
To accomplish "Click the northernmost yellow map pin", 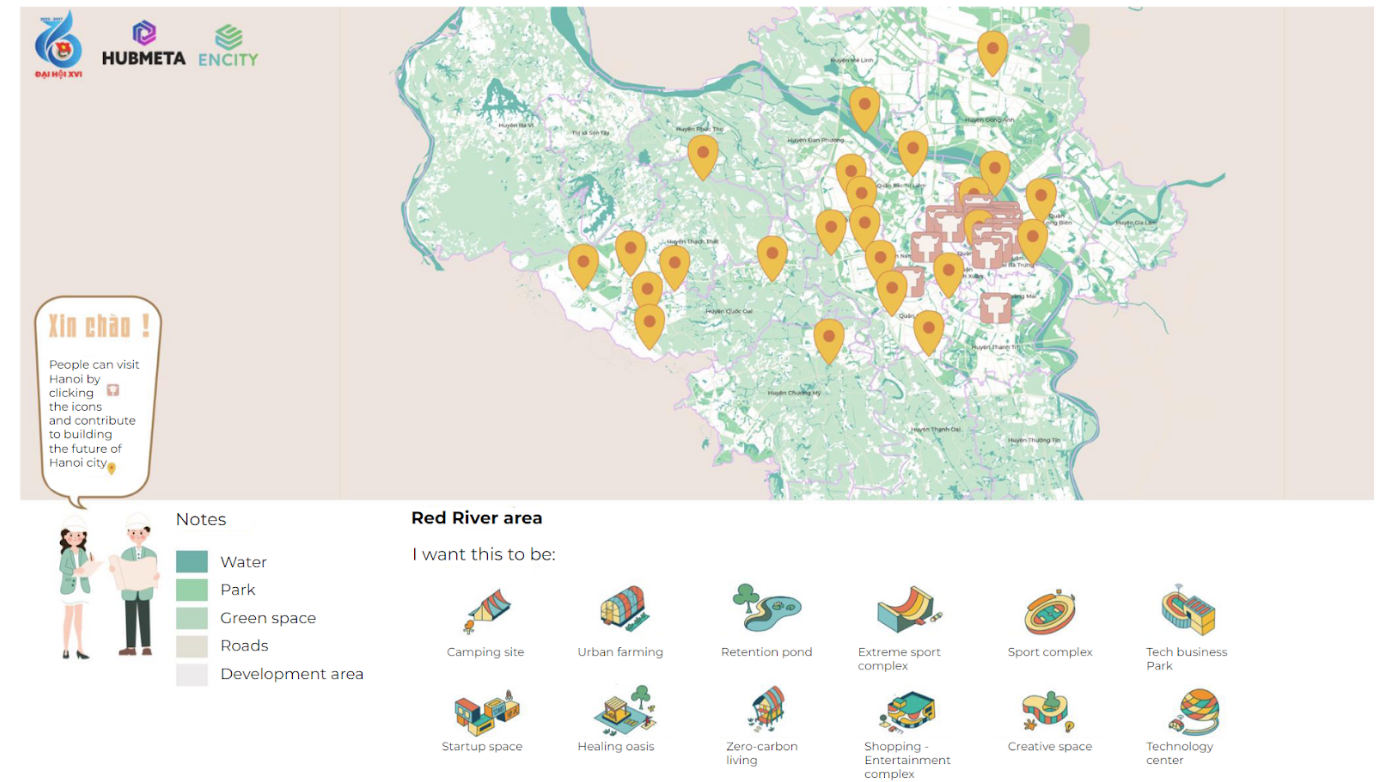I will 992,50.
